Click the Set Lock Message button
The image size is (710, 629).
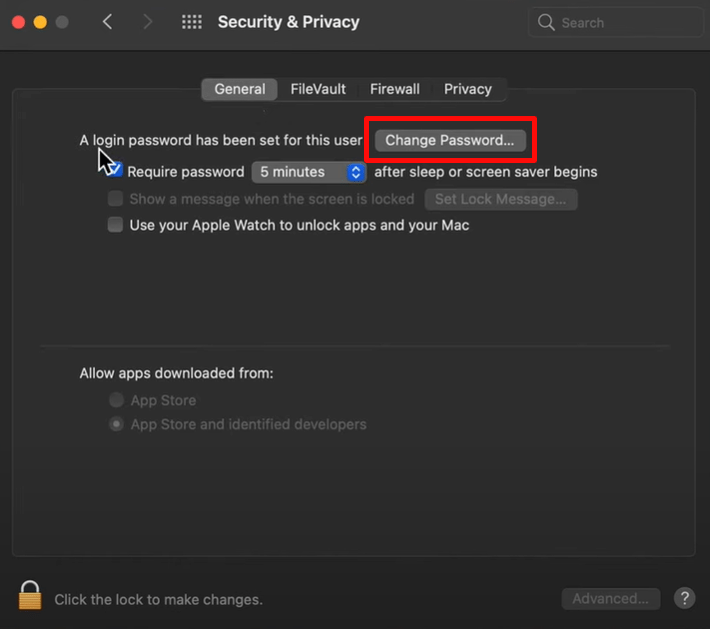500,199
